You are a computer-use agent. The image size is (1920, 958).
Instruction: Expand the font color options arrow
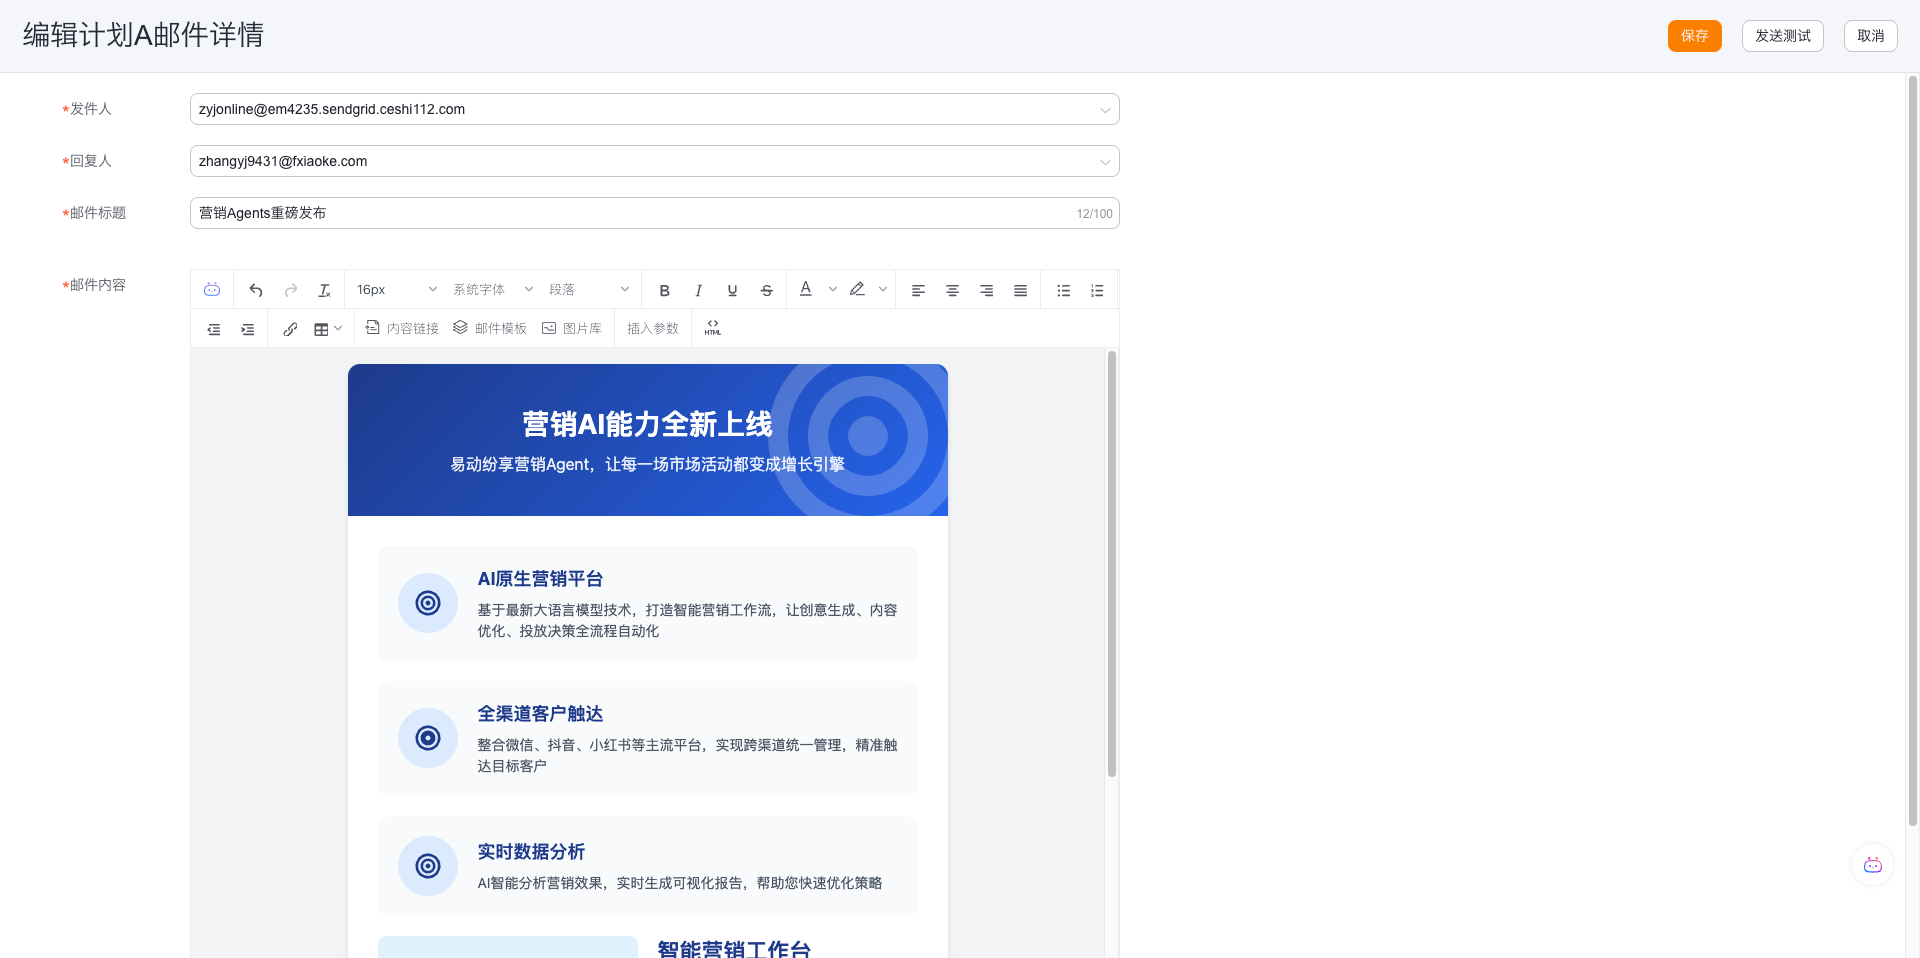(832, 290)
